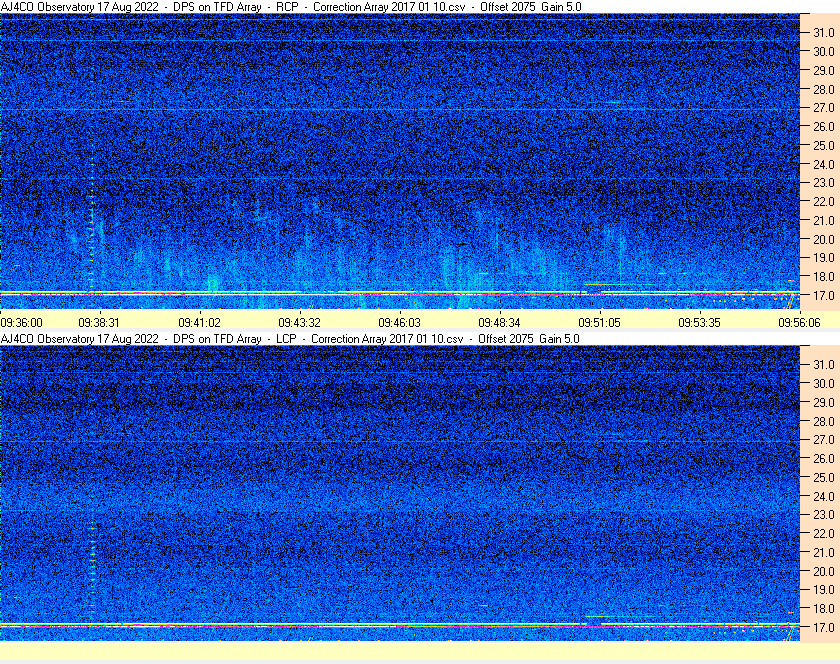This screenshot has height=664, width=840.
Task: Select the 29.0 label on RCP axis
Action: (824, 70)
